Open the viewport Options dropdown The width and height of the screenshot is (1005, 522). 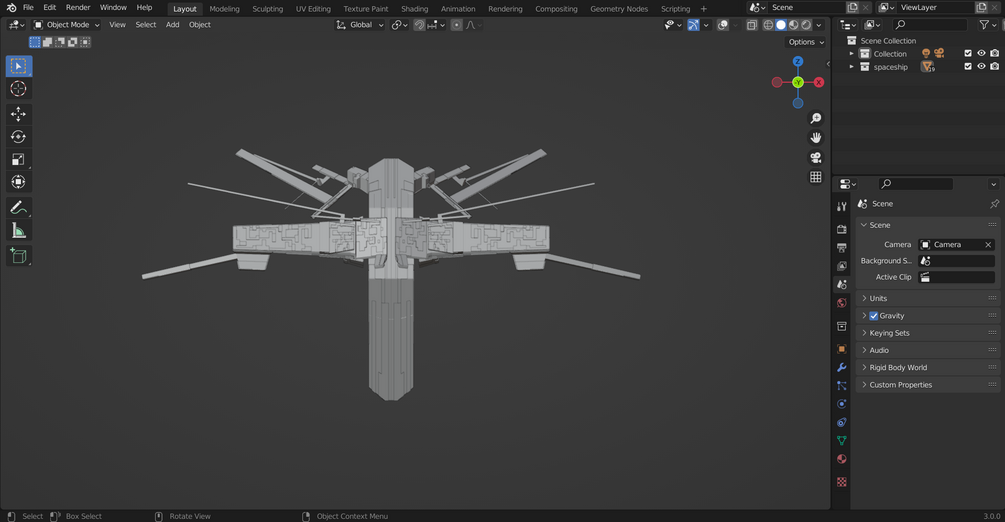click(806, 42)
